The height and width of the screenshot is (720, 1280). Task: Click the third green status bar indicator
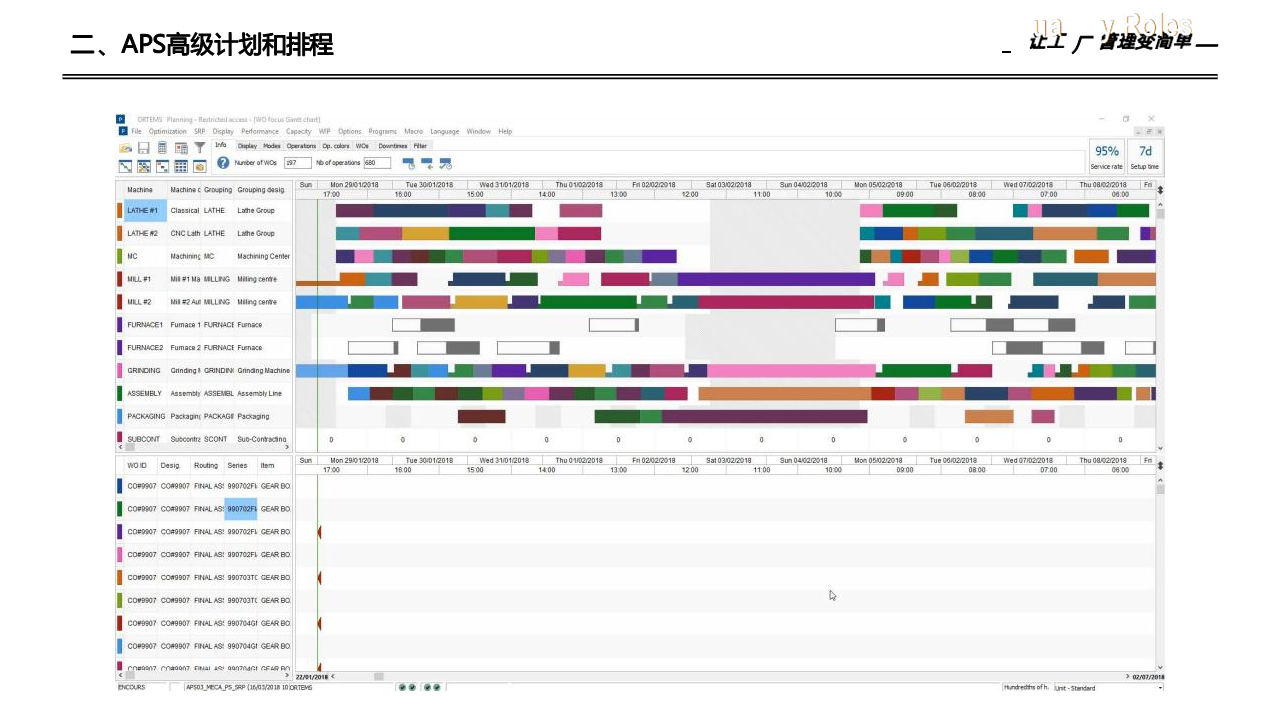(427, 687)
